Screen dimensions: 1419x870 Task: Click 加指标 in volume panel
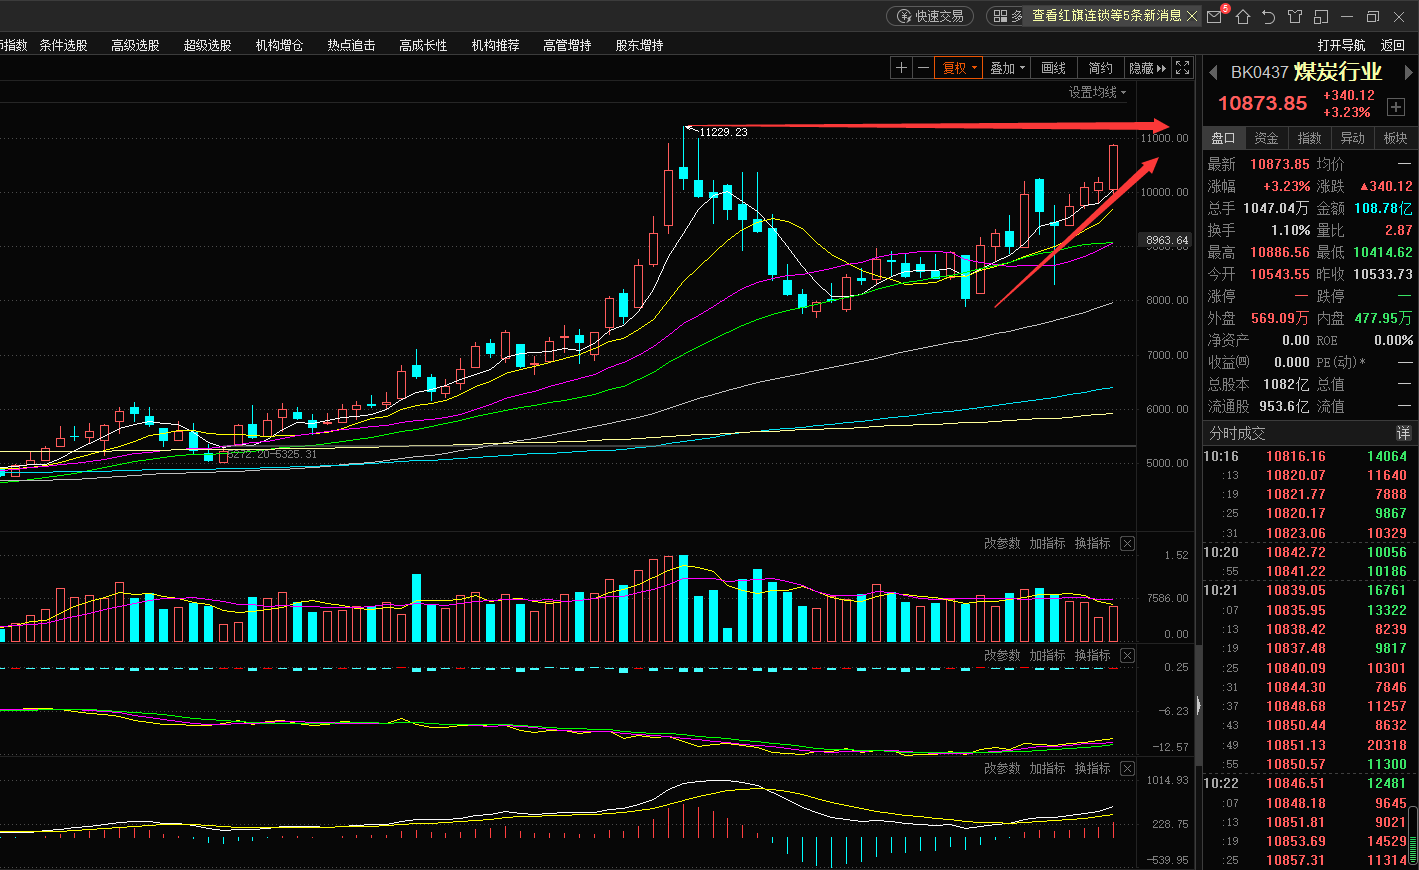click(x=1047, y=544)
